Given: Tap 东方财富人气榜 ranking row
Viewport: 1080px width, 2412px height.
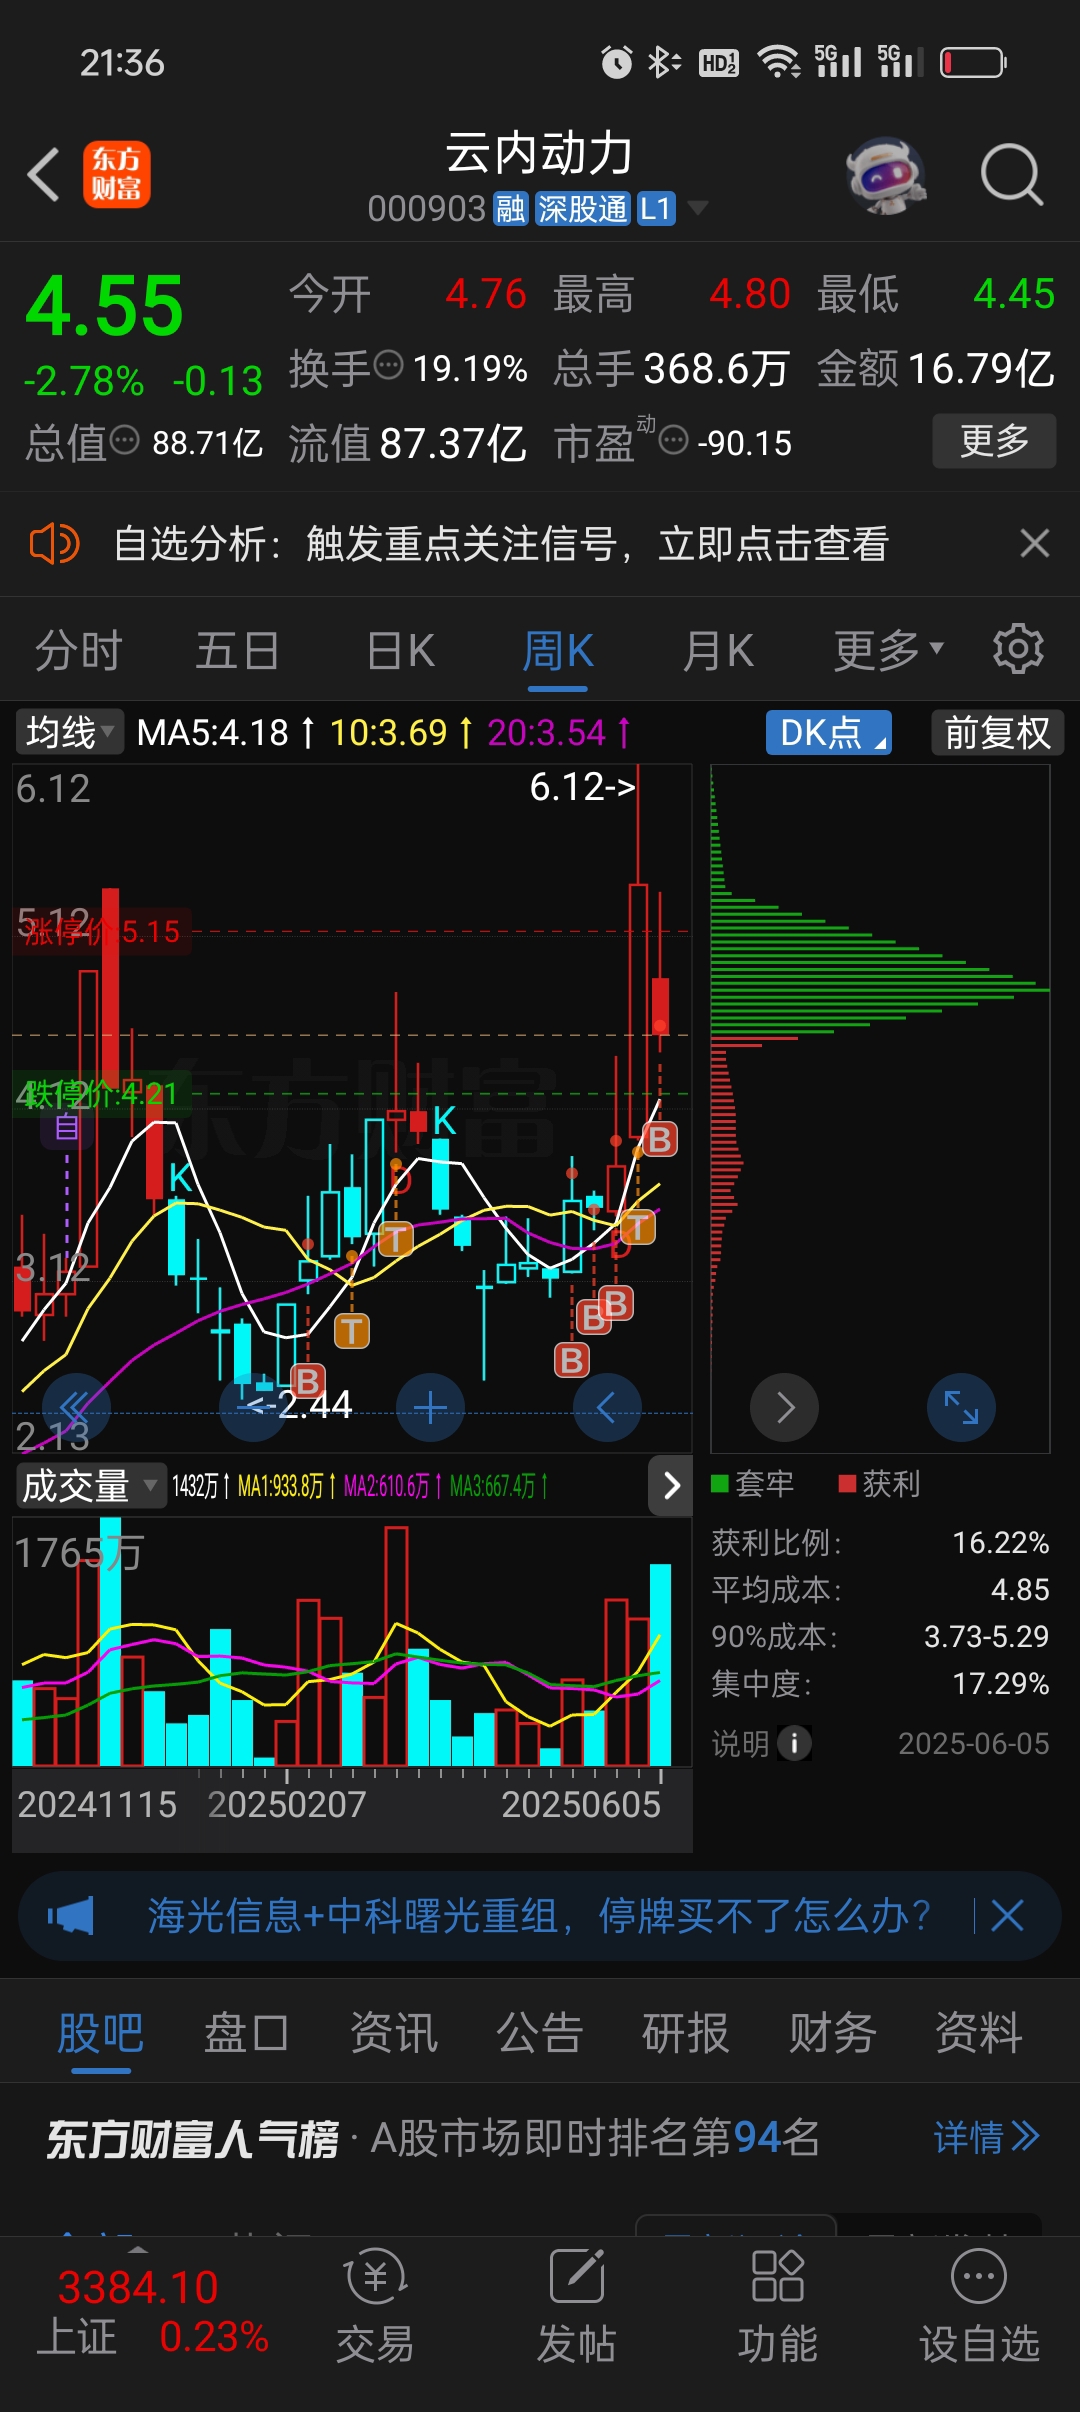Looking at the screenshot, I should coord(540,2138).
